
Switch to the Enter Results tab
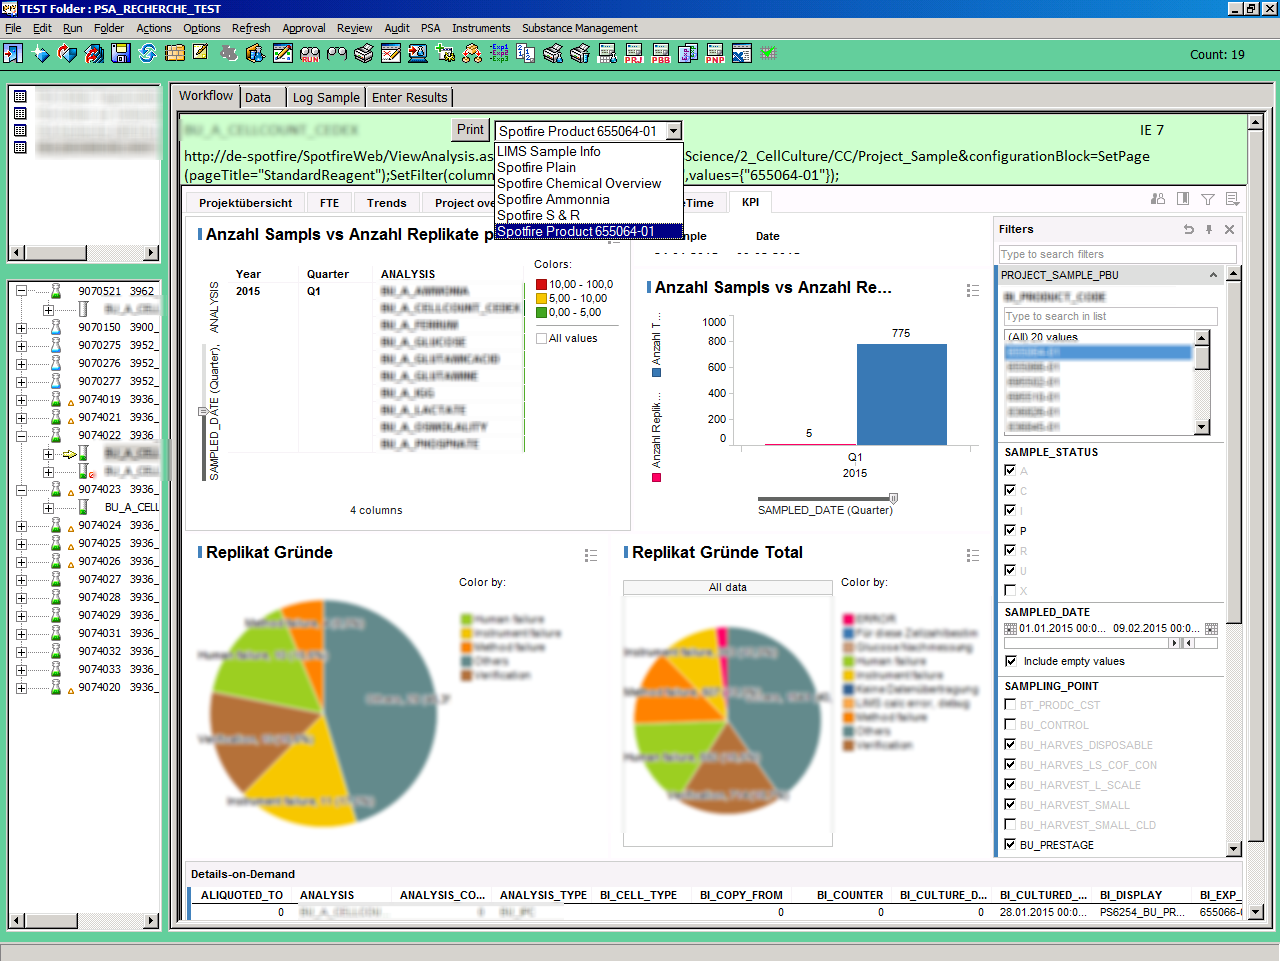(409, 98)
